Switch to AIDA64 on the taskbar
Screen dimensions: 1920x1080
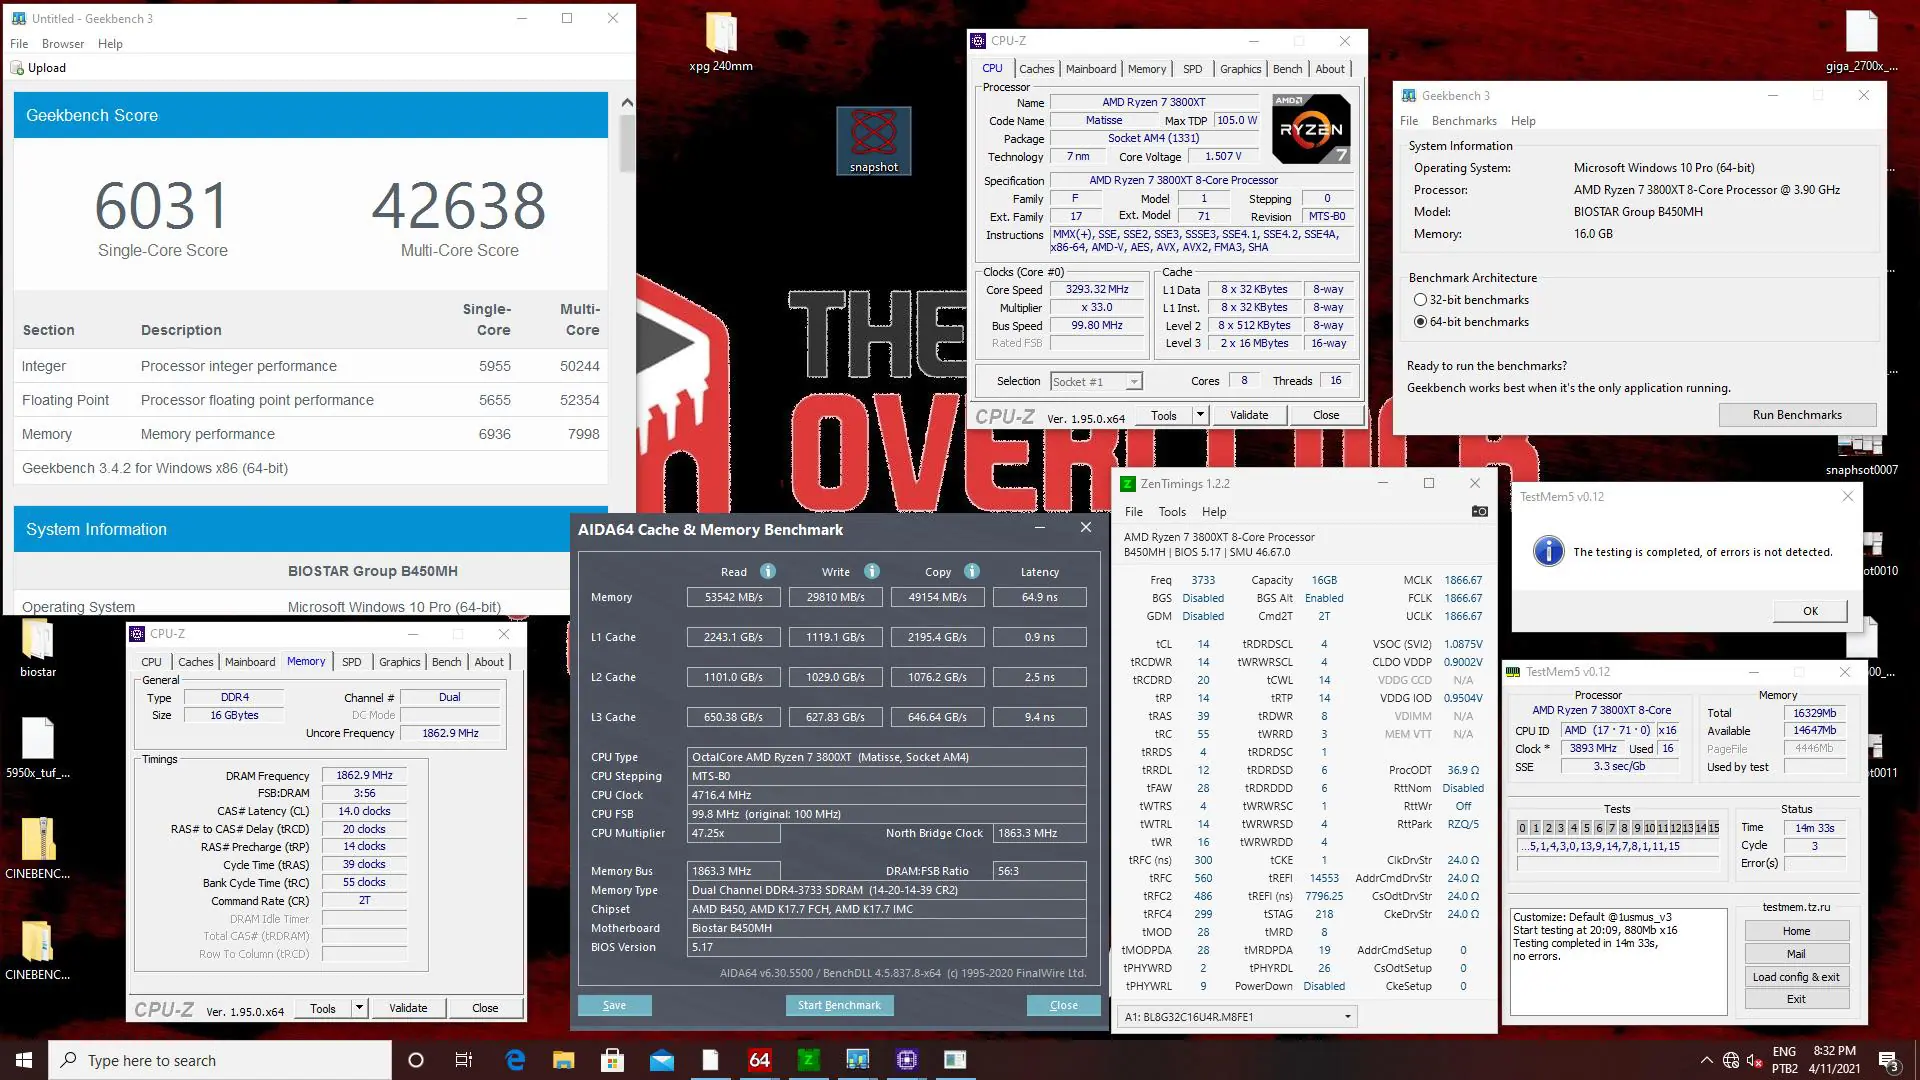[x=759, y=1060]
